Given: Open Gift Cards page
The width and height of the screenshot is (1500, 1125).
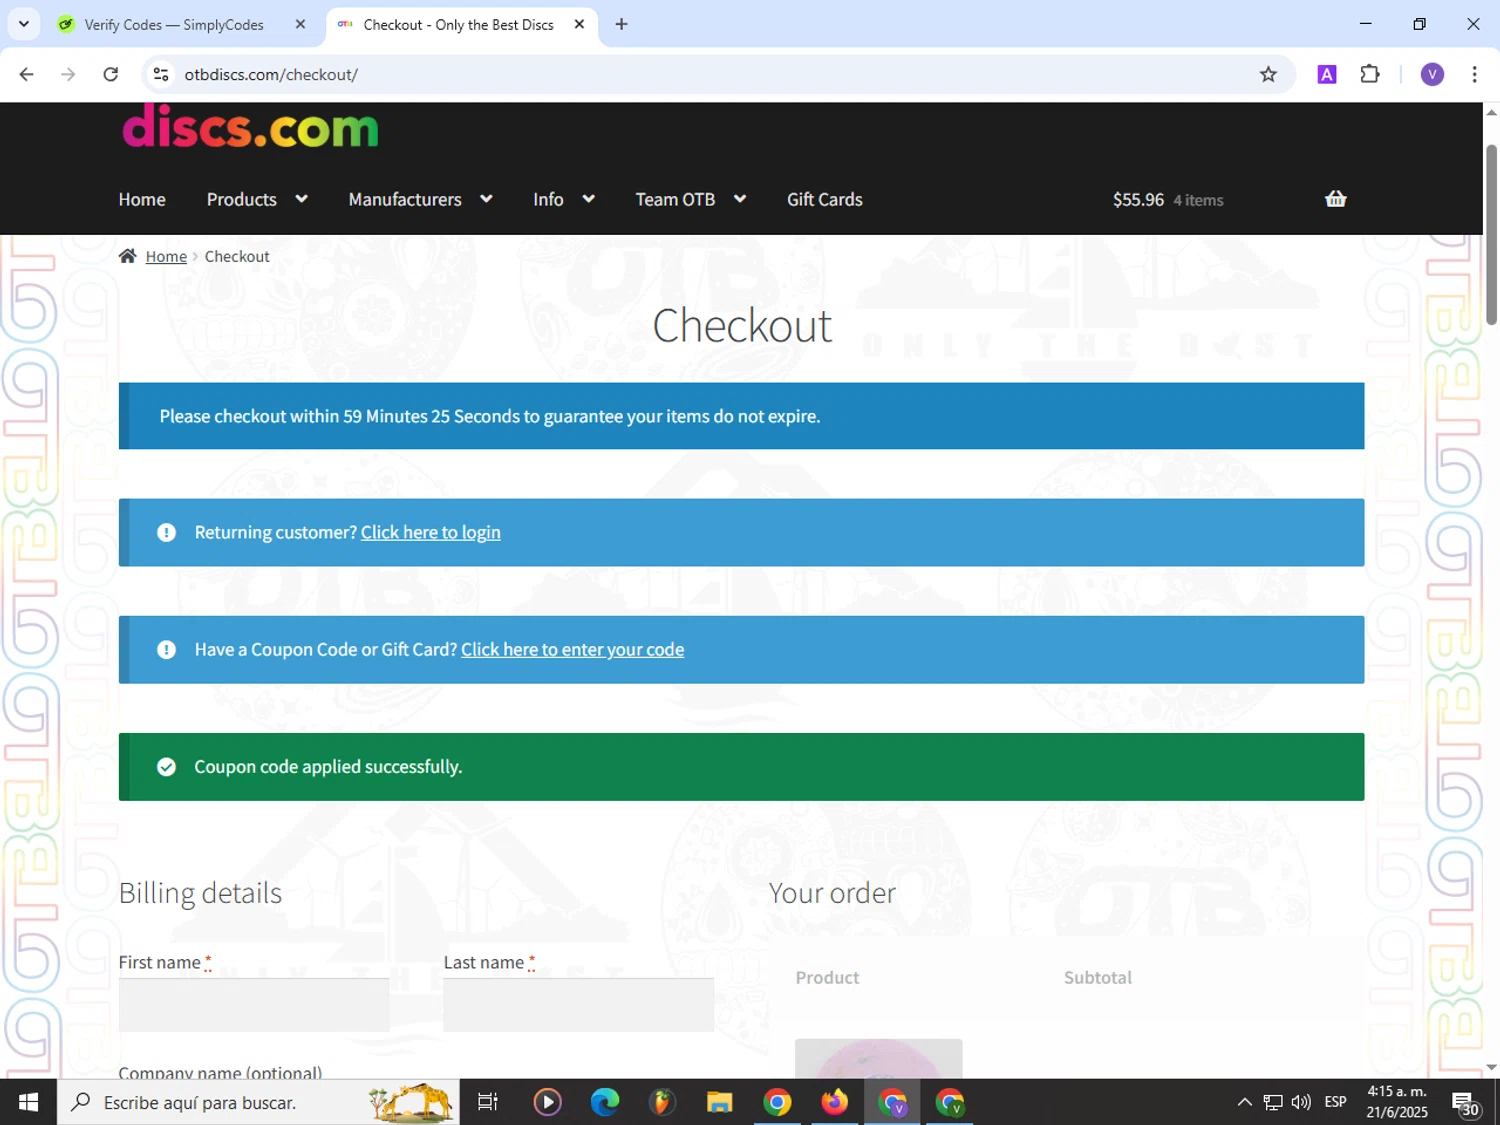Looking at the screenshot, I should click(825, 199).
